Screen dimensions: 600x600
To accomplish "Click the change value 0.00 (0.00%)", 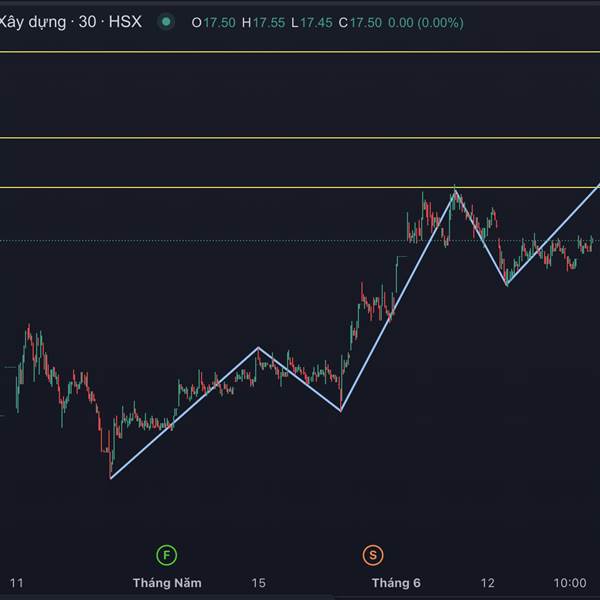I will coord(426,23).
